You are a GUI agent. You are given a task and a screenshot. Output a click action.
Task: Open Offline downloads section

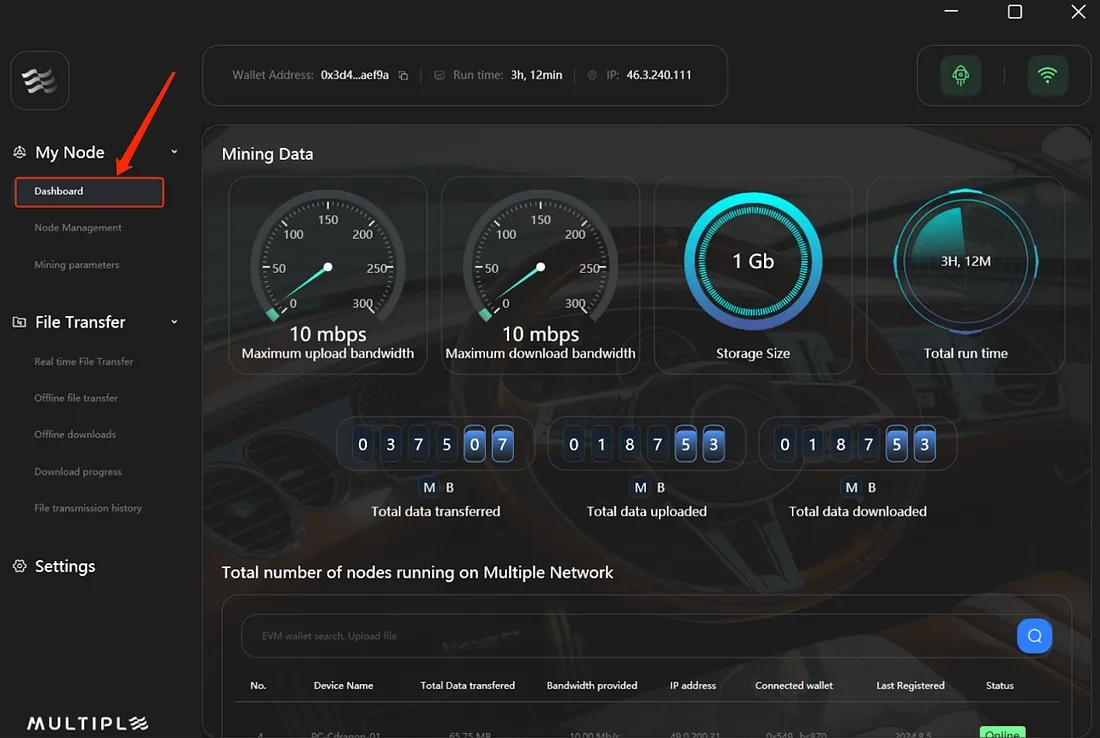coord(75,435)
